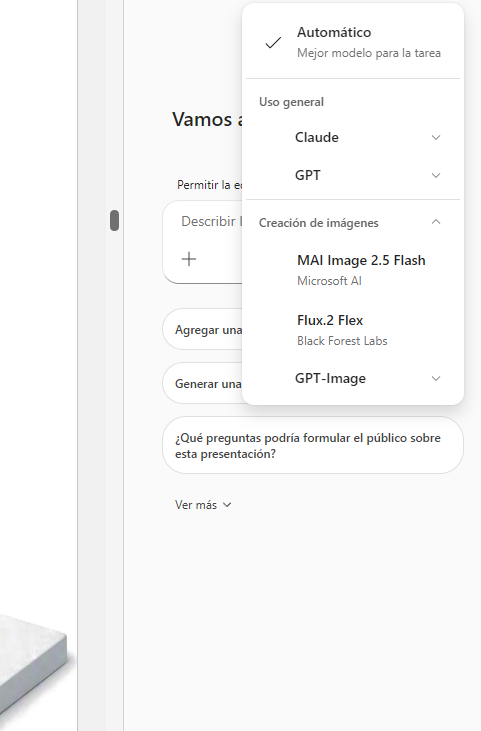Expand Ver más suggestions
This screenshot has width=481, height=731.
click(203, 505)
